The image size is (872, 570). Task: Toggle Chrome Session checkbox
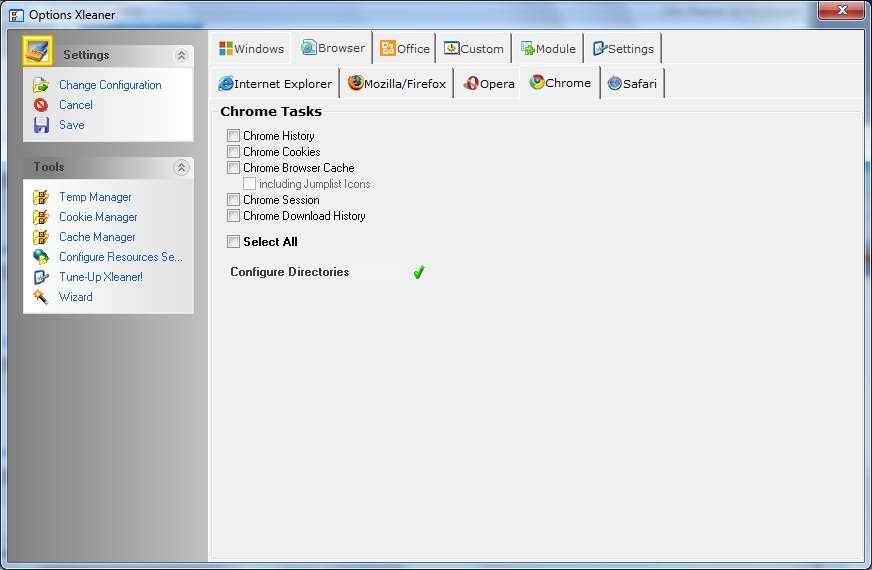coord(234,200)
